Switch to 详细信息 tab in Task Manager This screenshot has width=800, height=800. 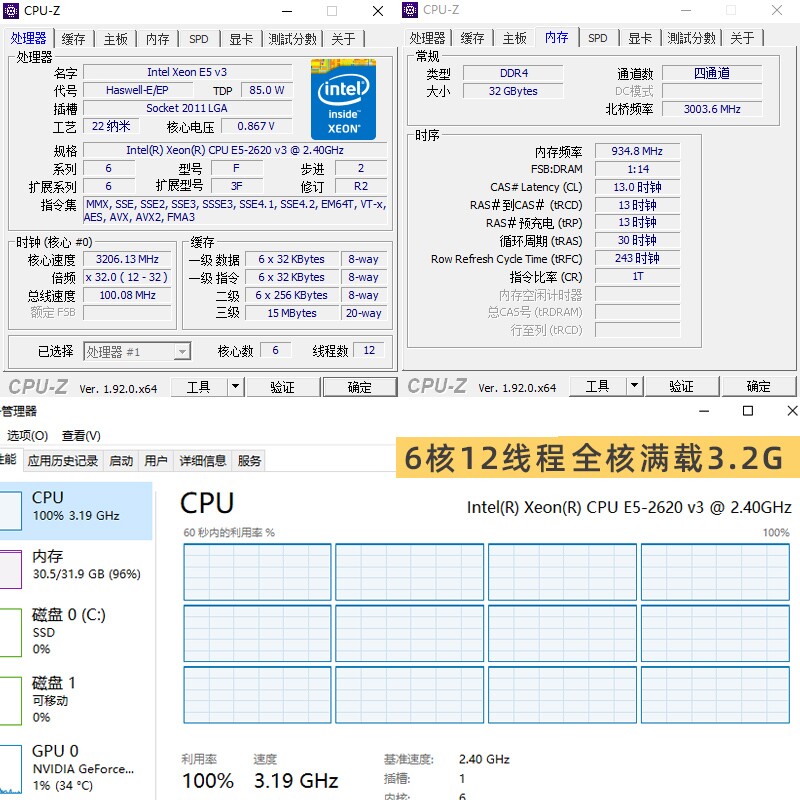click(x=203, y=461)
